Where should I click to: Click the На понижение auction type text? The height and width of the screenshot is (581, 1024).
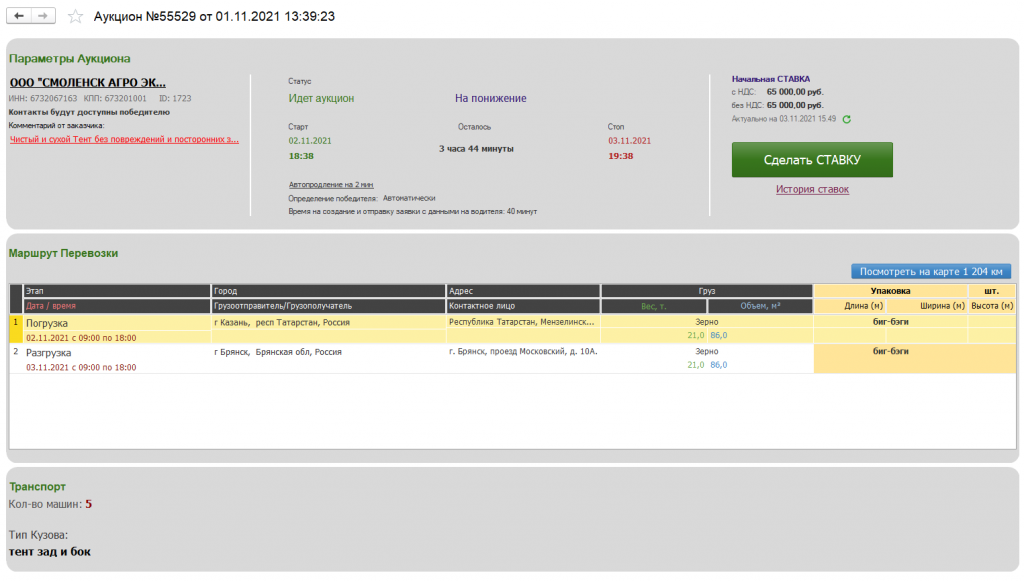coord(490,99)
